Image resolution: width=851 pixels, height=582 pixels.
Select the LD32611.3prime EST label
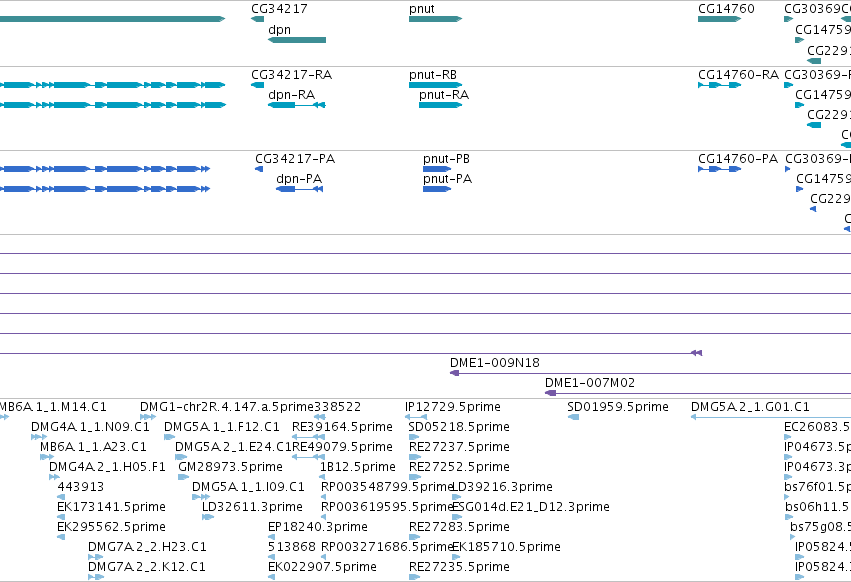pyautogui.click(x=252, y=507)
